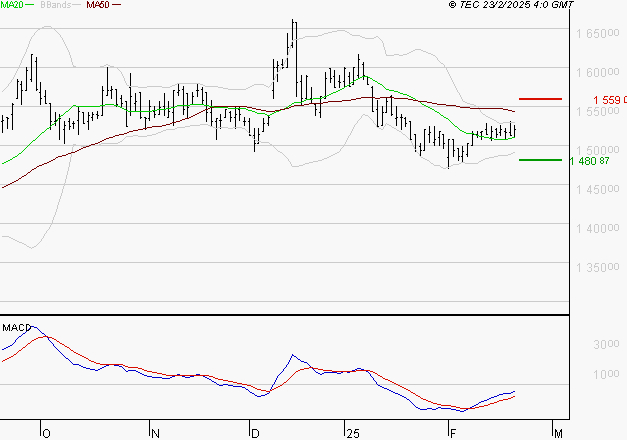Screen dimensions: 627x440
Task: Click the green 1 480 87 support line
Action: tap(540, 160)
